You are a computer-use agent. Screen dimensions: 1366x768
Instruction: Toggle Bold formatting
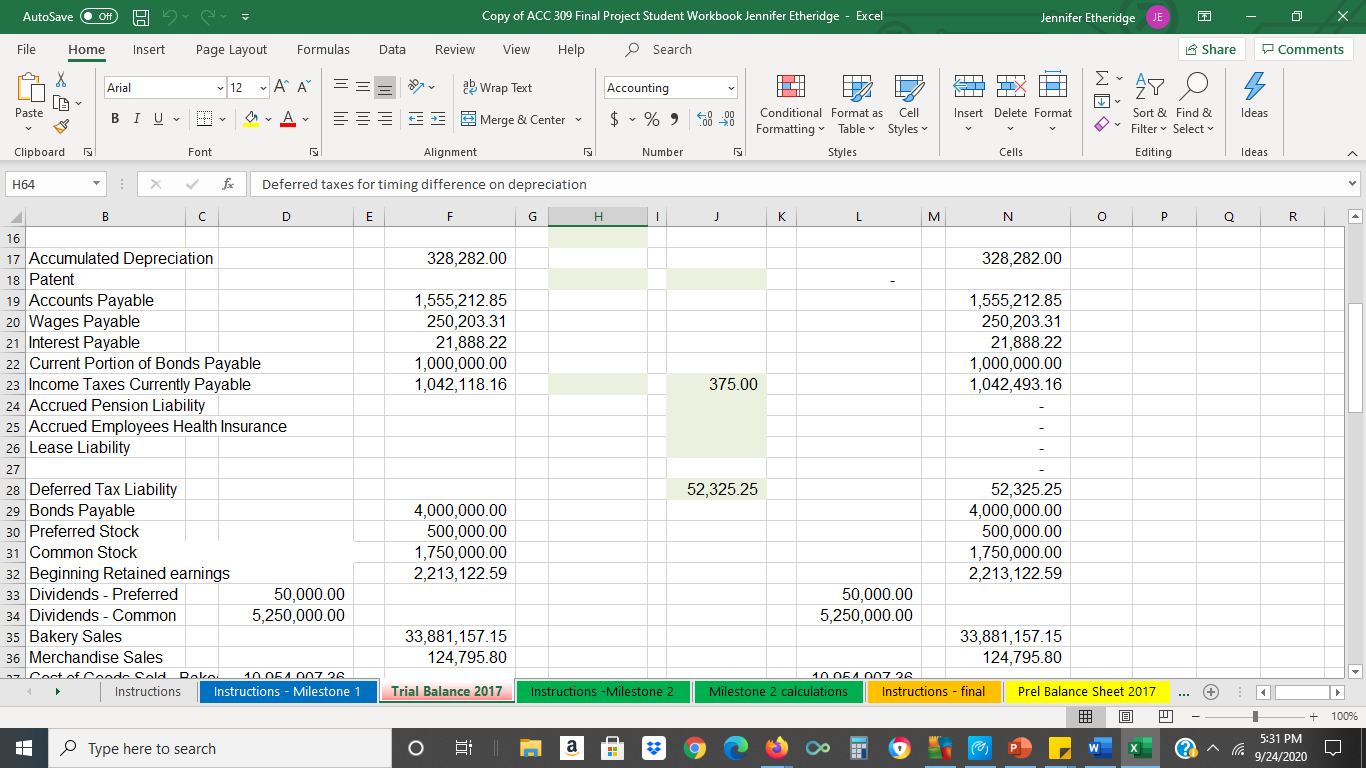pos(115,120)
